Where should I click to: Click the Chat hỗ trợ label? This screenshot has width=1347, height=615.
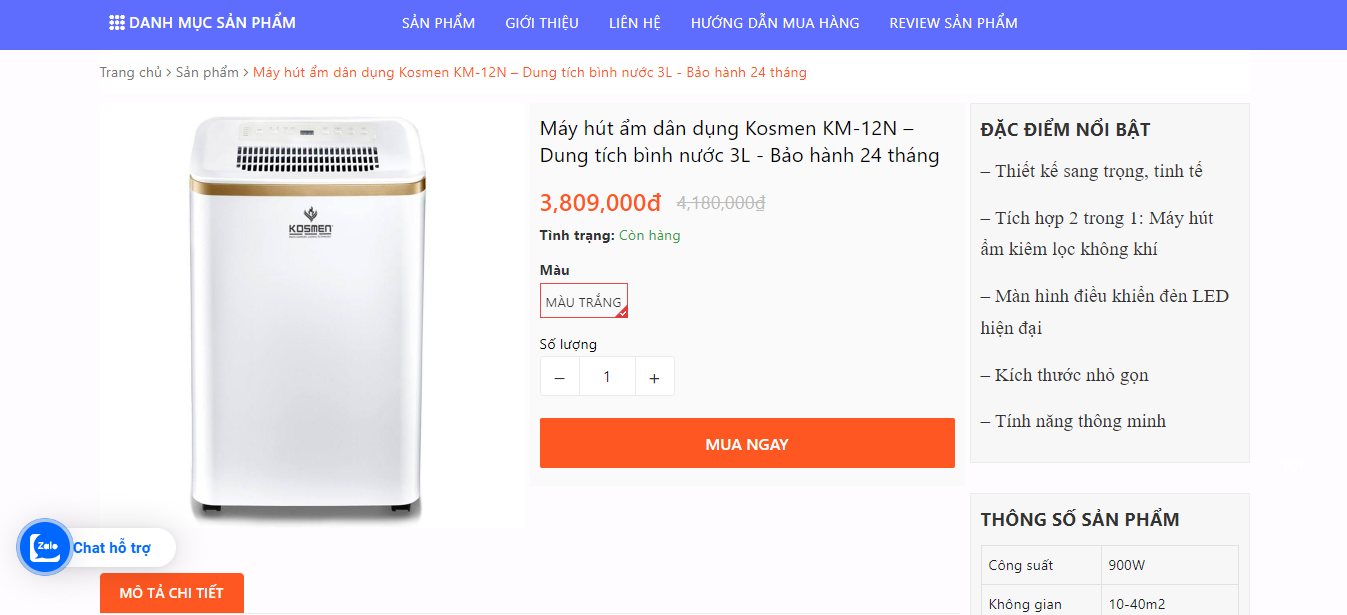point(112,548)
